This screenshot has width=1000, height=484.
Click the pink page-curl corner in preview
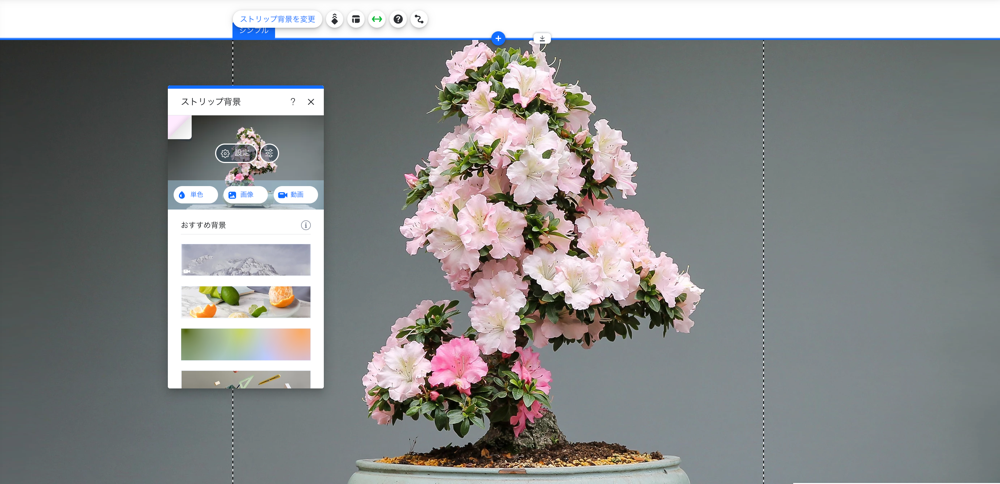click(179, 126)
